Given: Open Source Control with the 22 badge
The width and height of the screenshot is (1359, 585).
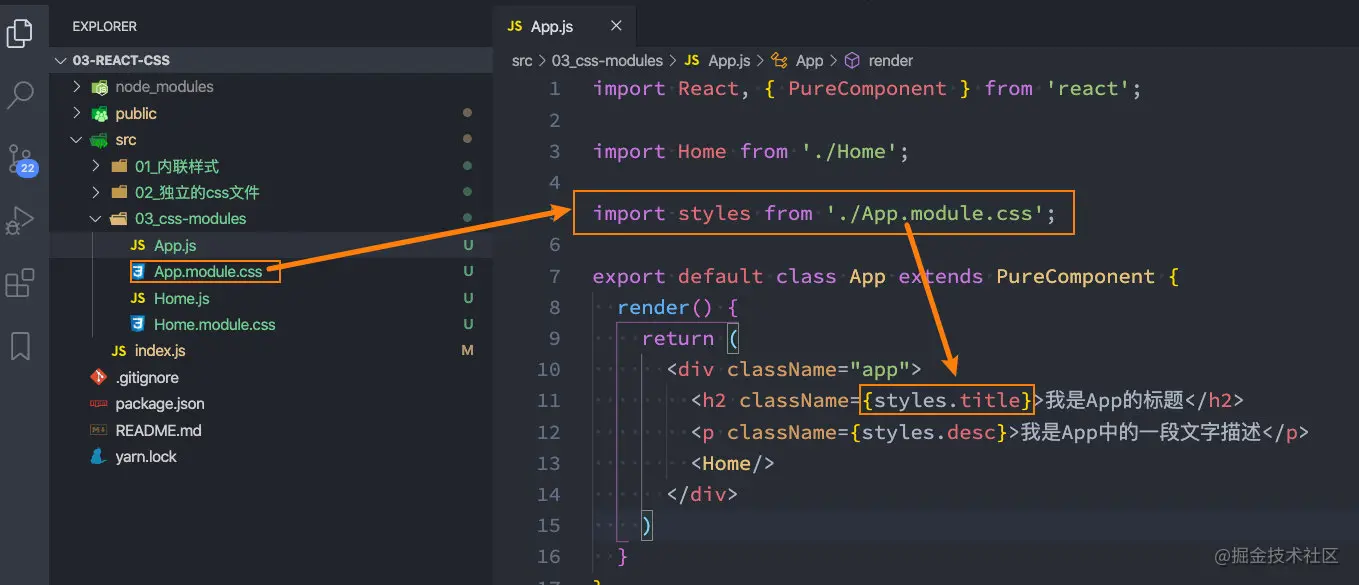Looking at the screenshot, I should [x=21, y=160].
